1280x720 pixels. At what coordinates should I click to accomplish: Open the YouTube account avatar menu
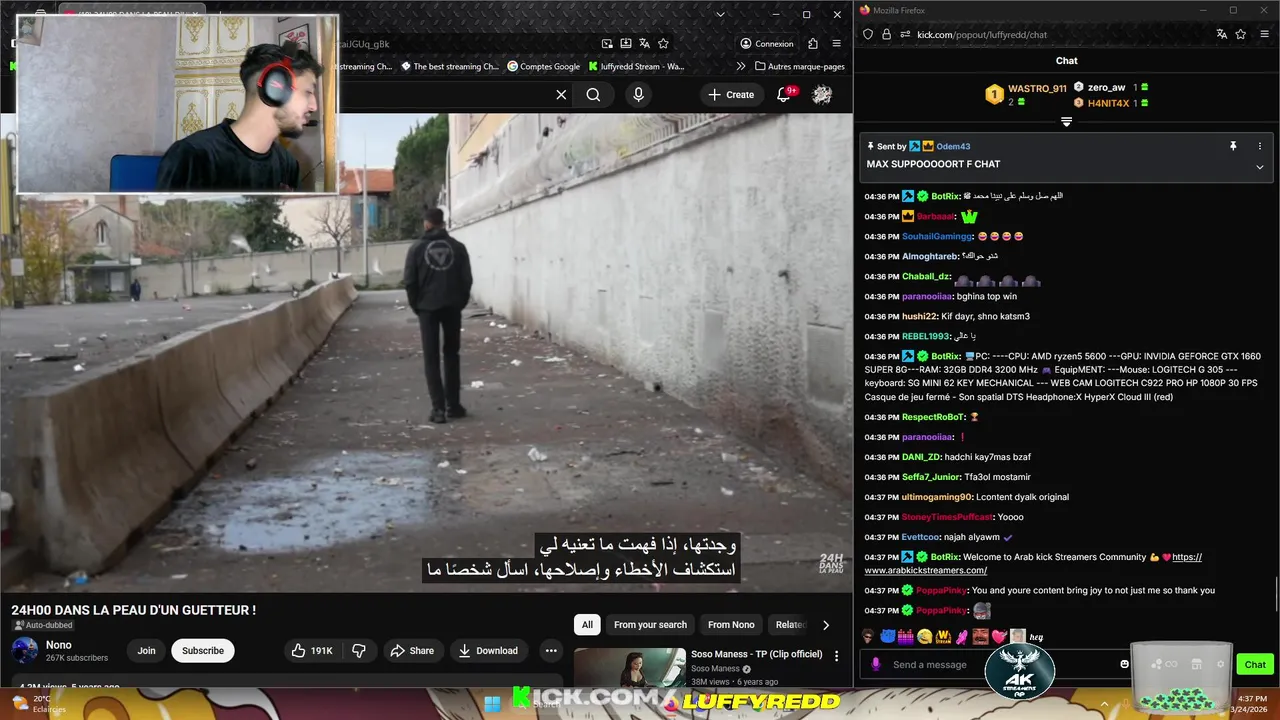(822, 95)
